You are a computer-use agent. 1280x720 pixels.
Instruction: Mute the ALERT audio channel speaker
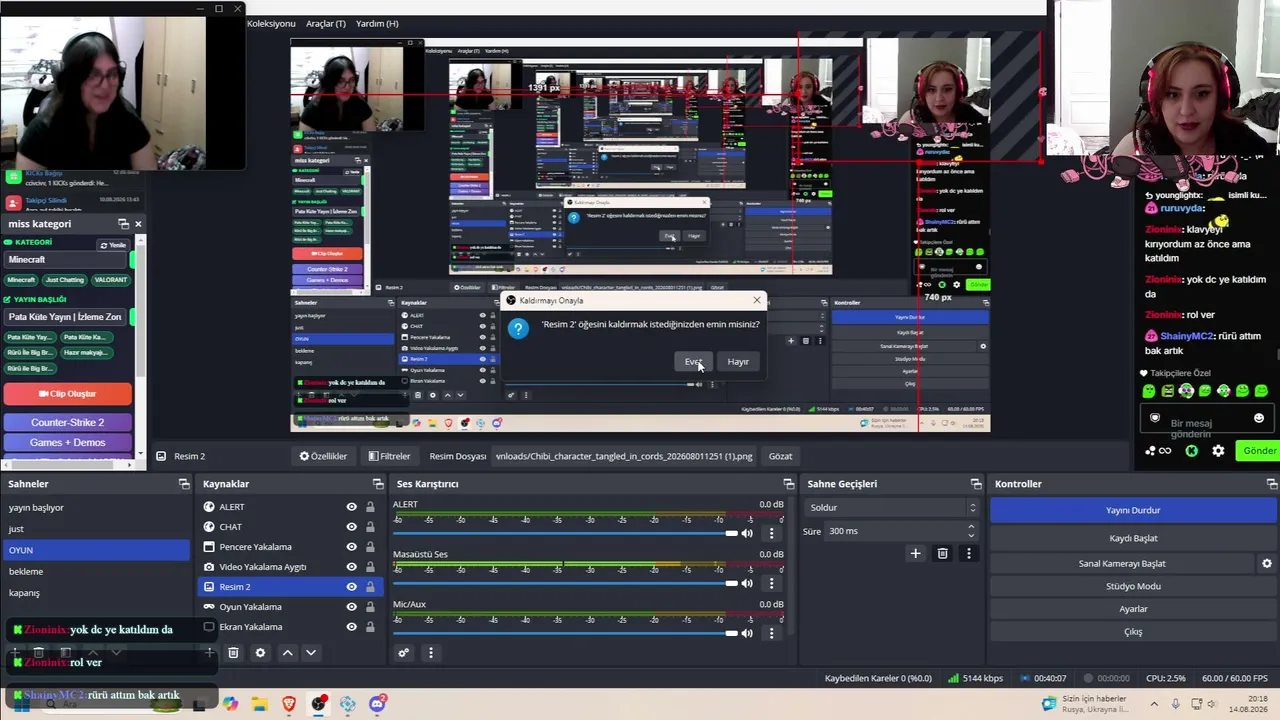[x=747, y=533]
